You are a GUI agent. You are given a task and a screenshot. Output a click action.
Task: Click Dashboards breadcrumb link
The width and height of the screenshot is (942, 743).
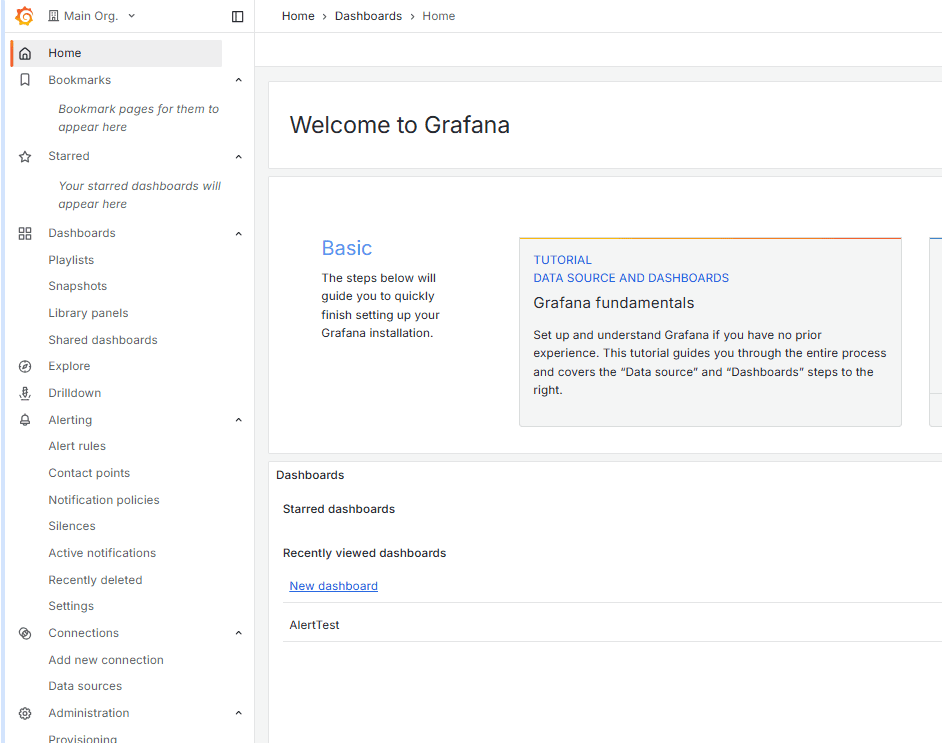pos(368,16)
